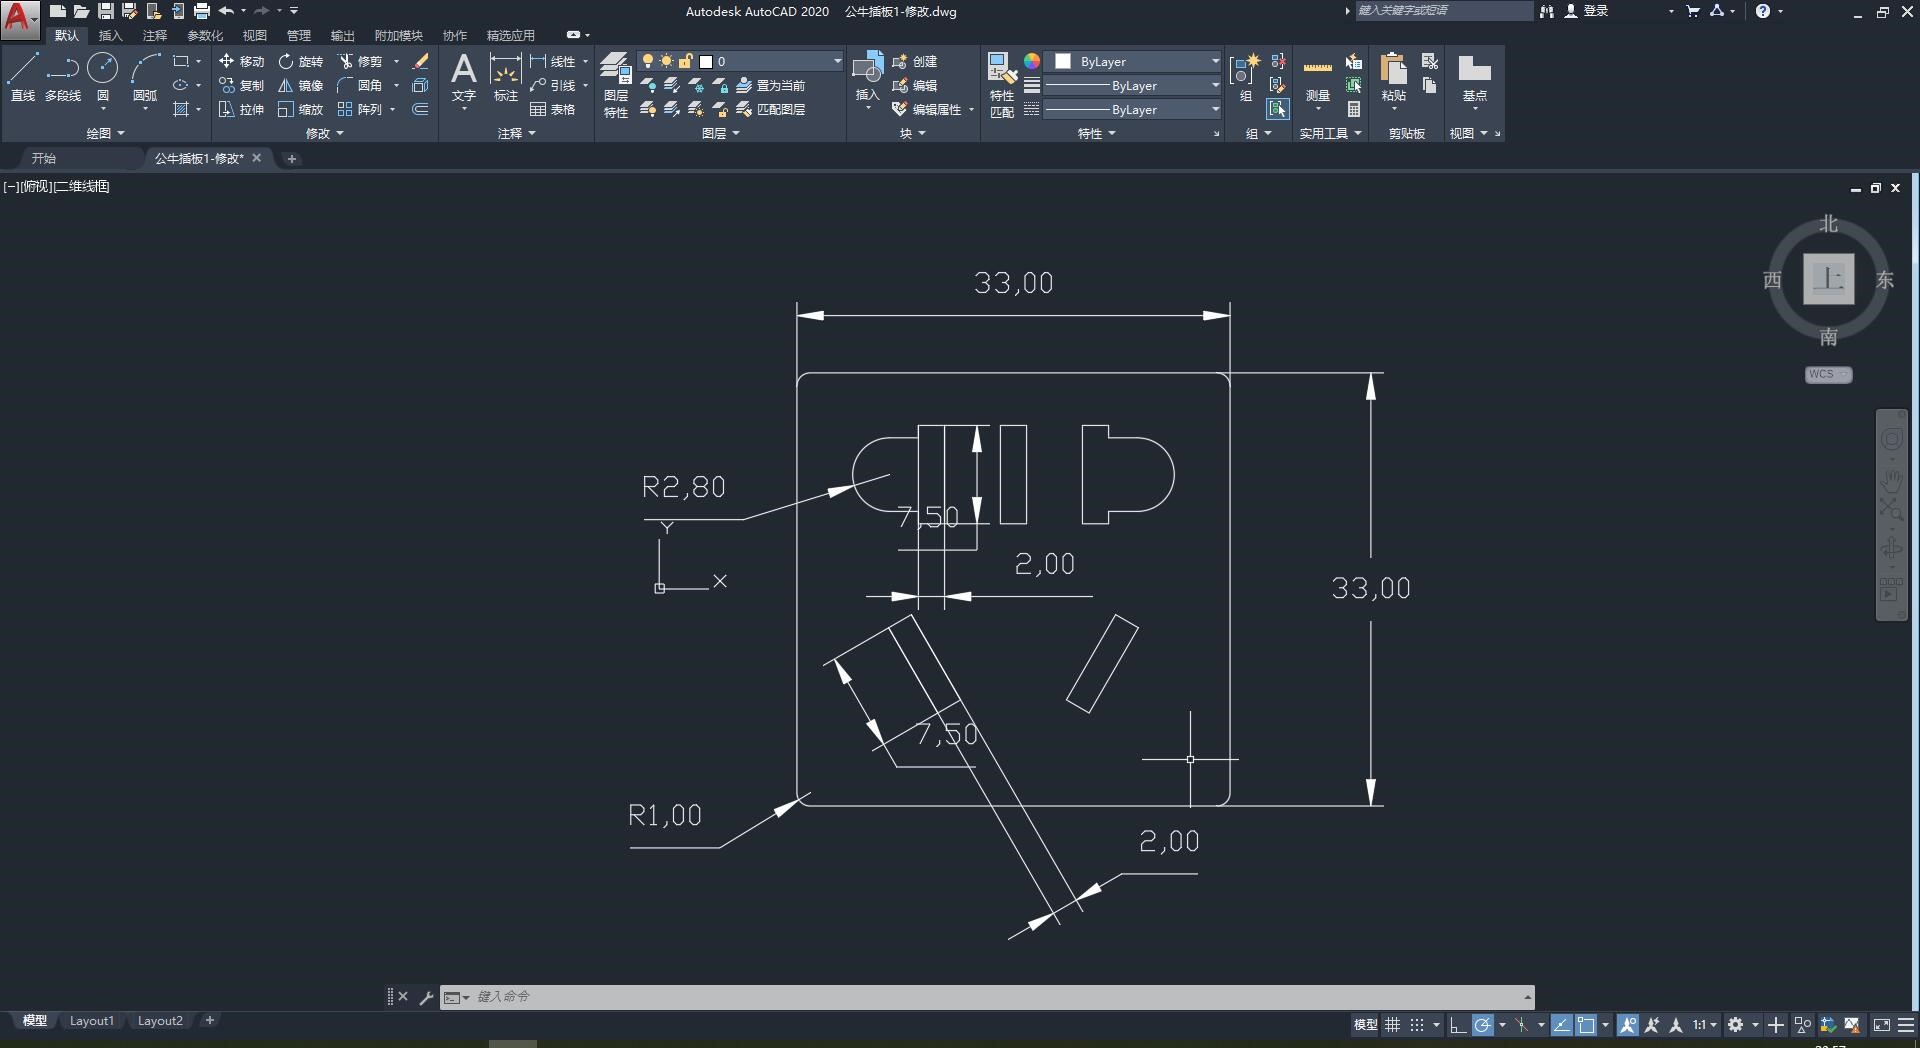Expand the Layers (图层) panel
The height and width of the screenshot is (1048, 1920).
pos(720,133)
